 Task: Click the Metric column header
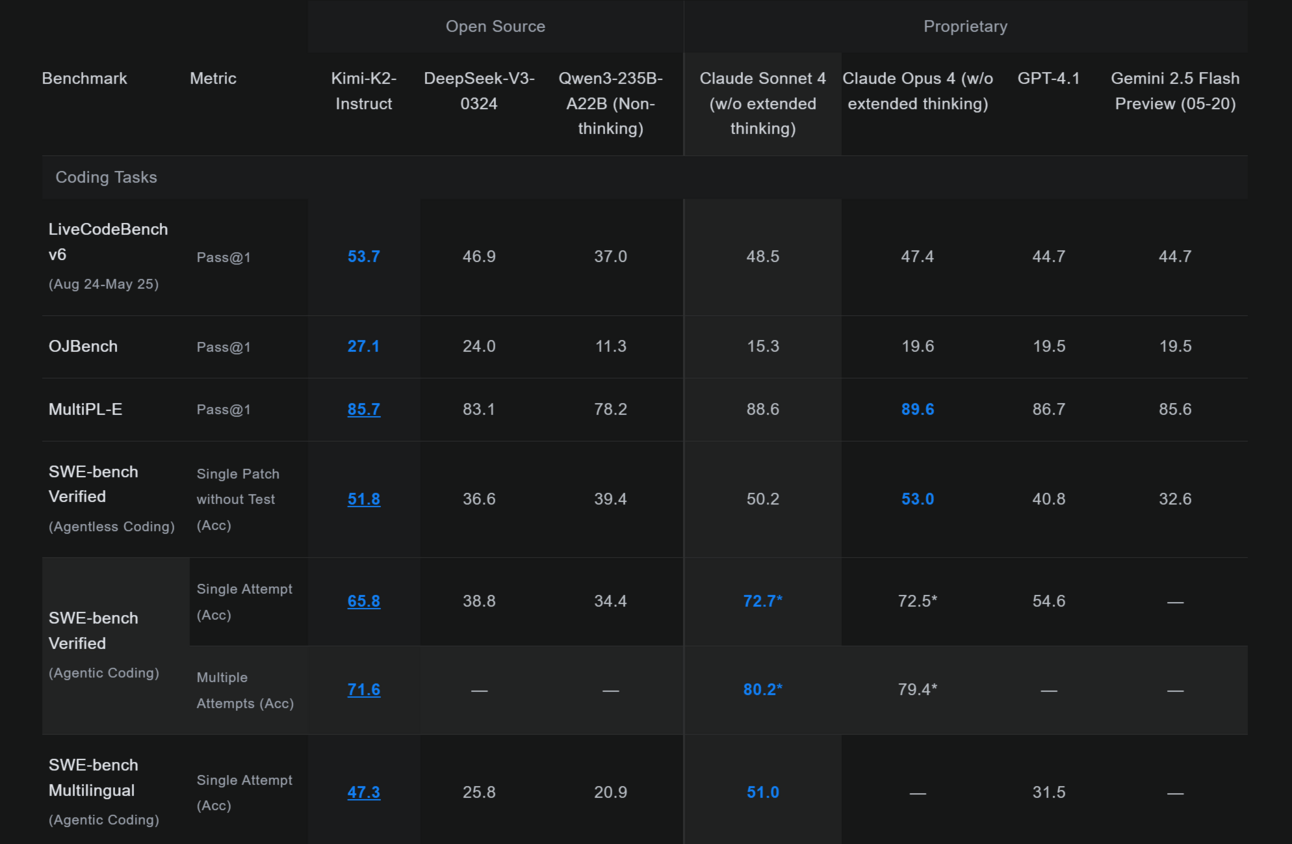(213, 78)
